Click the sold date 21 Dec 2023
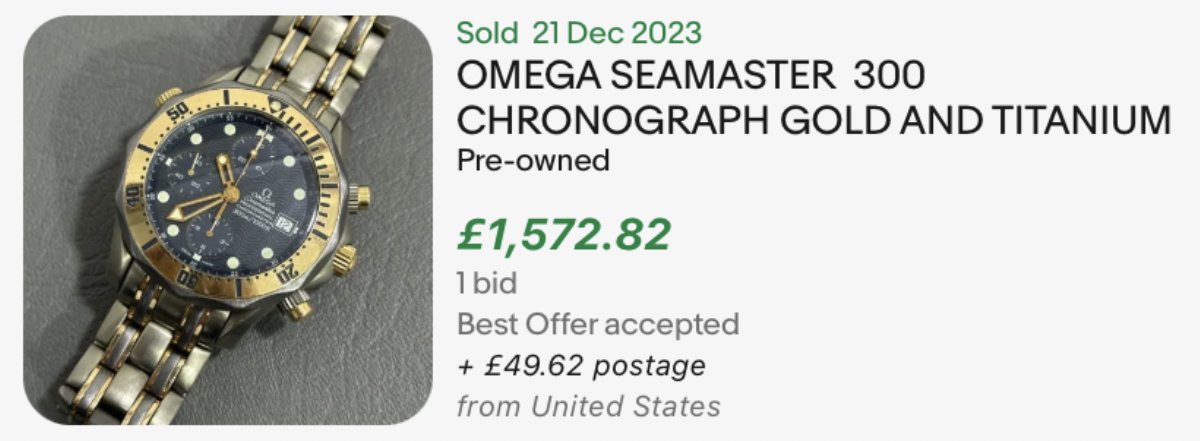The width and height of the screenshot is (1200, 441). (x=617, y=32)
